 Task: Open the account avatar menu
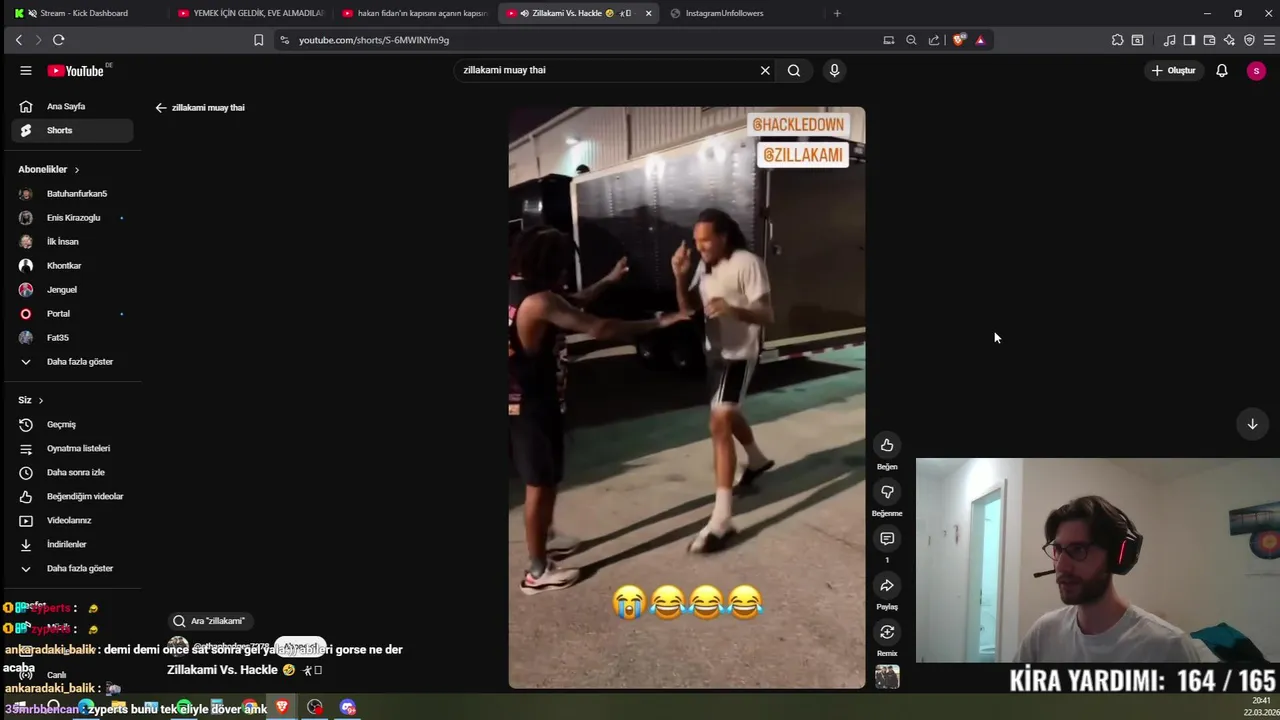1256,70
